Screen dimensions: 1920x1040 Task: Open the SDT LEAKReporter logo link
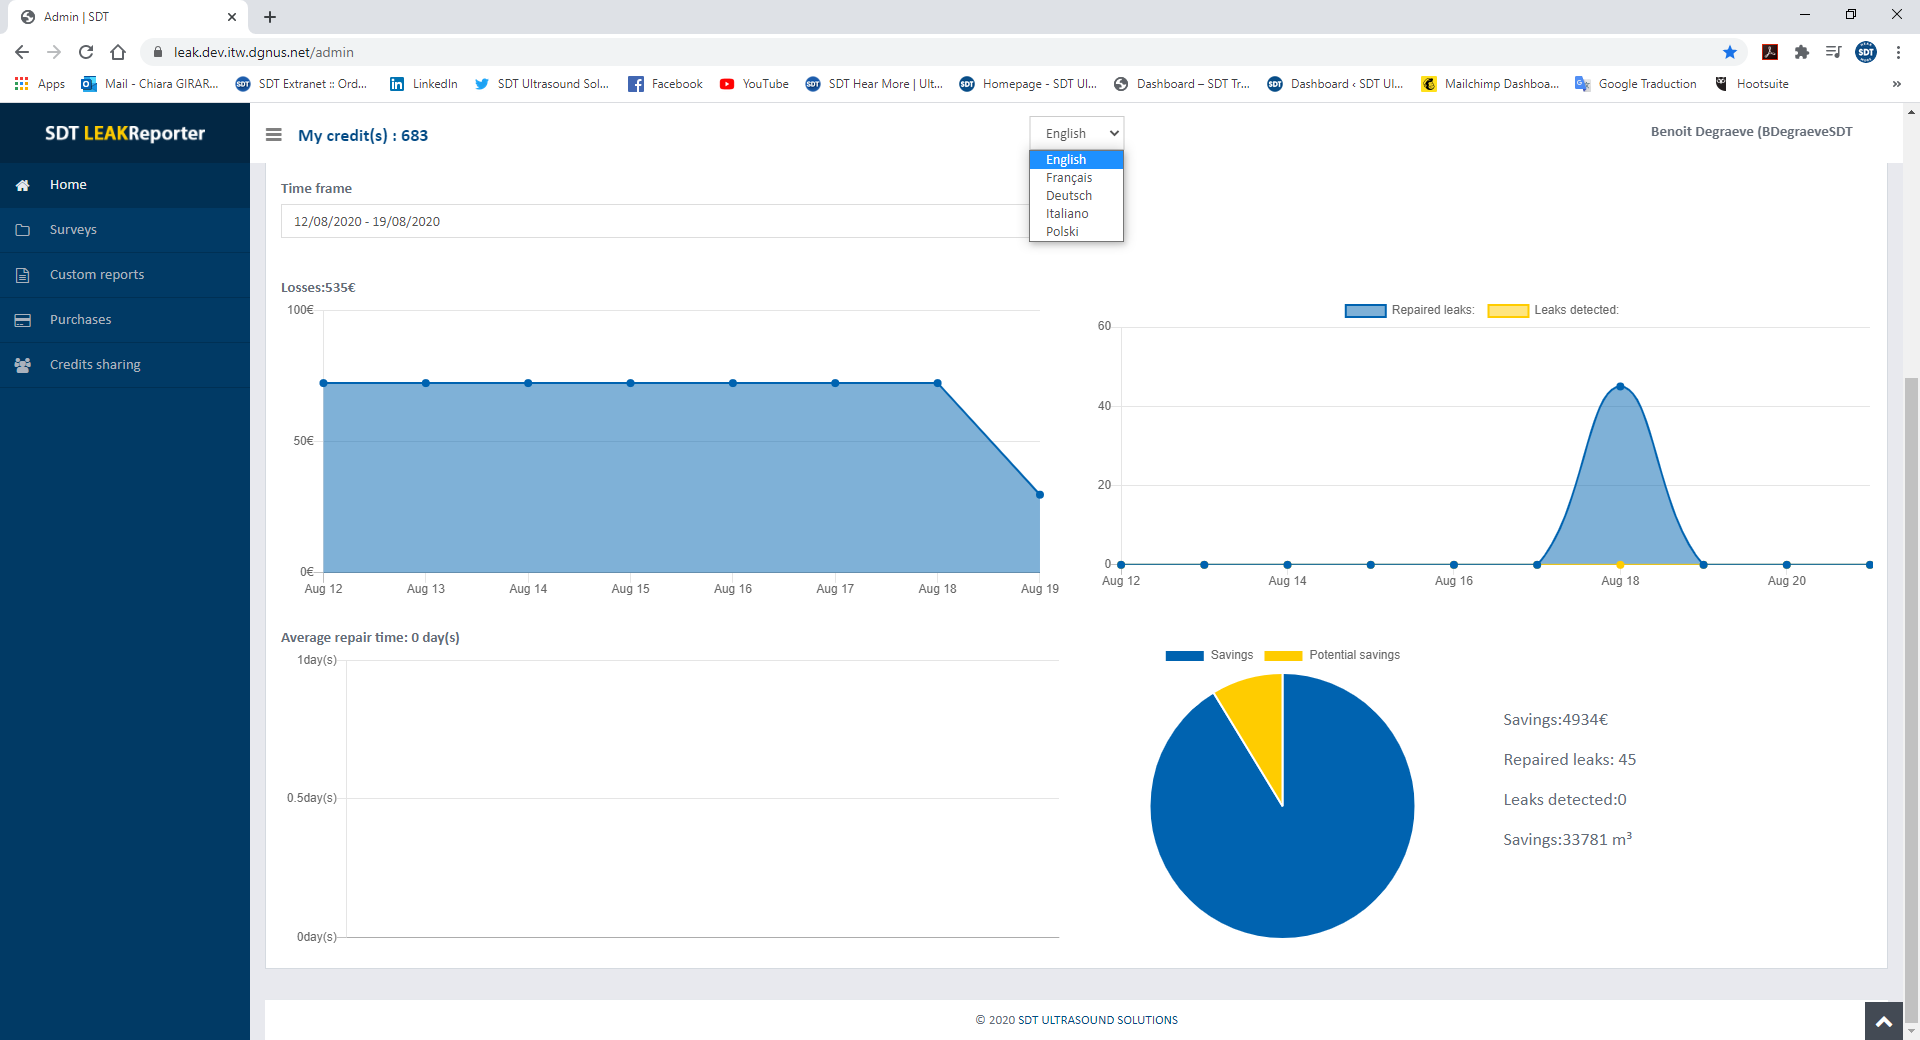coord(125,133)
